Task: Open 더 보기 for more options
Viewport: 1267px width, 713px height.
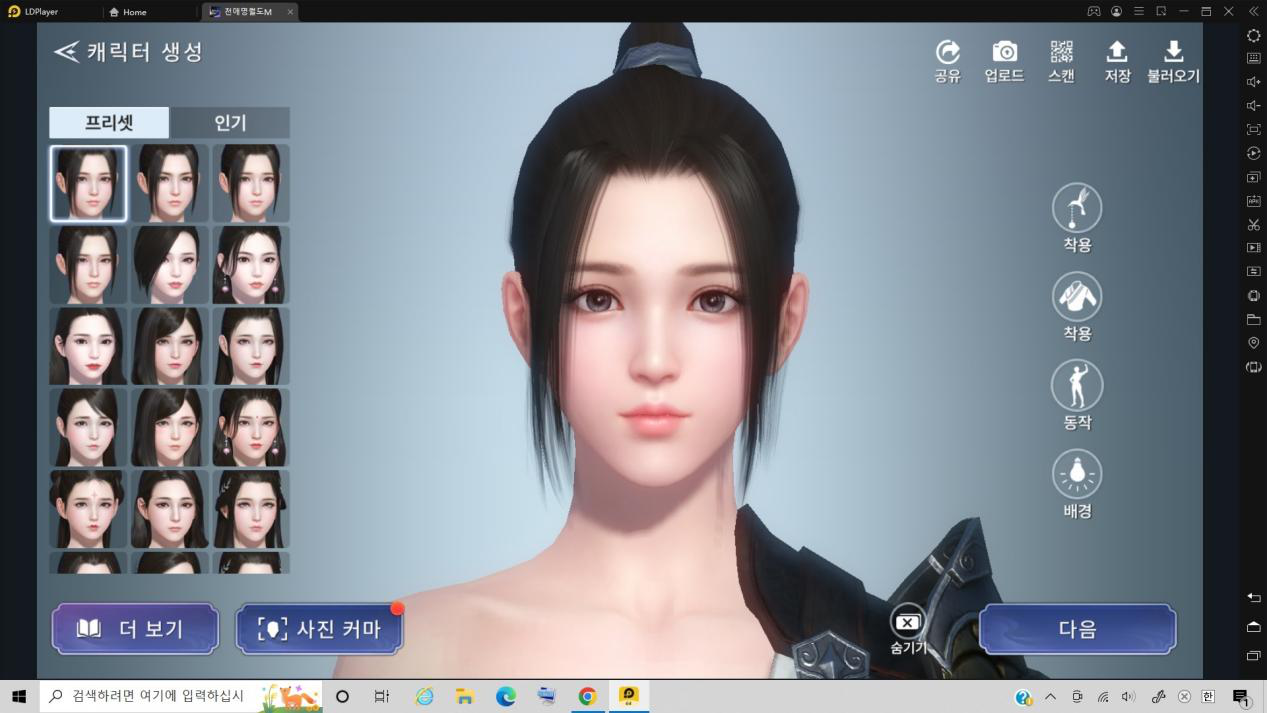Action: point(135,629)
